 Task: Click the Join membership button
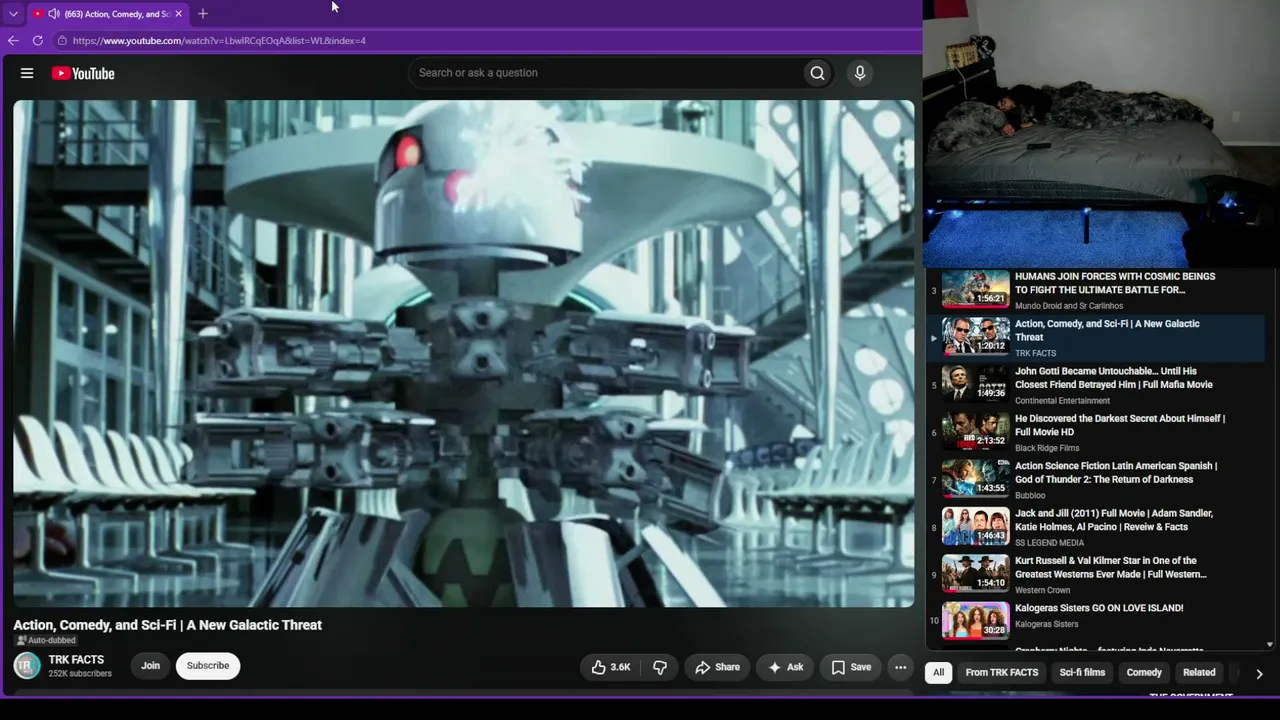click(x=150, y=666)
